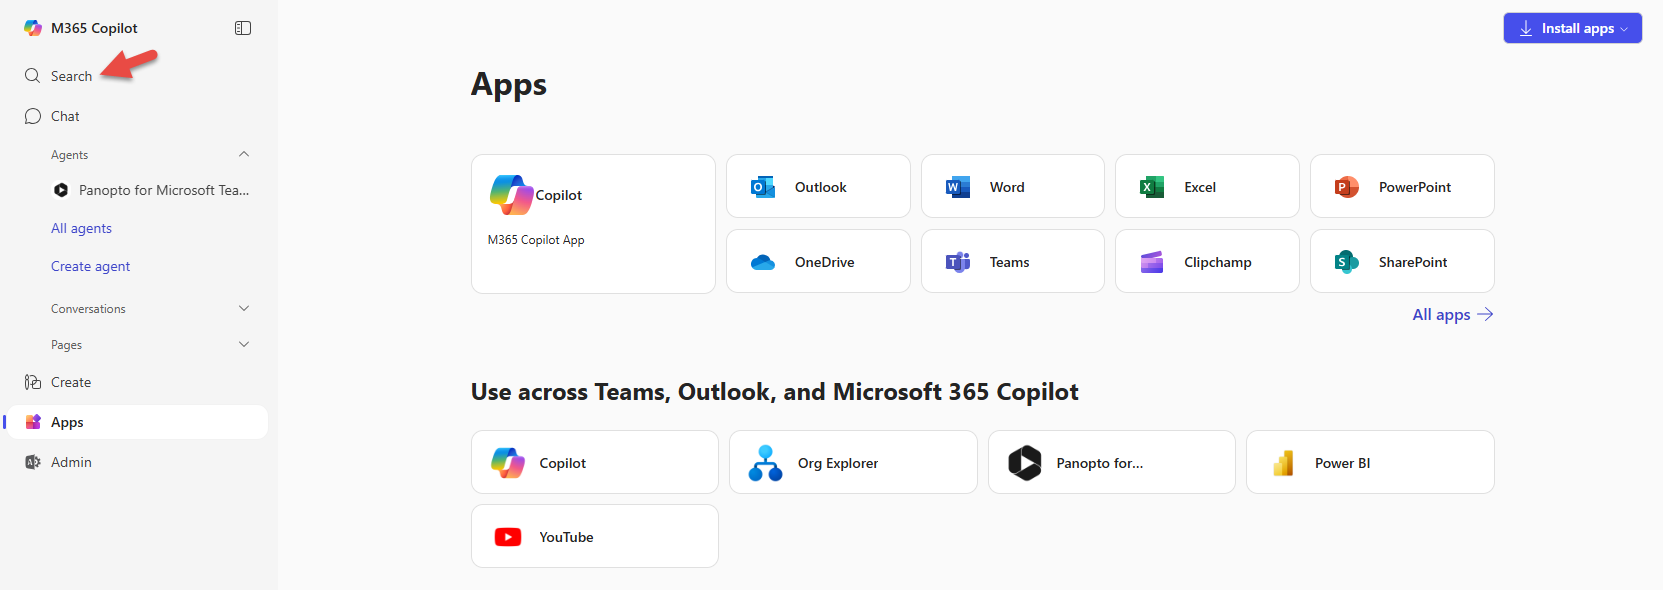
Task: Click the Chat bubble icon
Action: click(x=33, y=116)
